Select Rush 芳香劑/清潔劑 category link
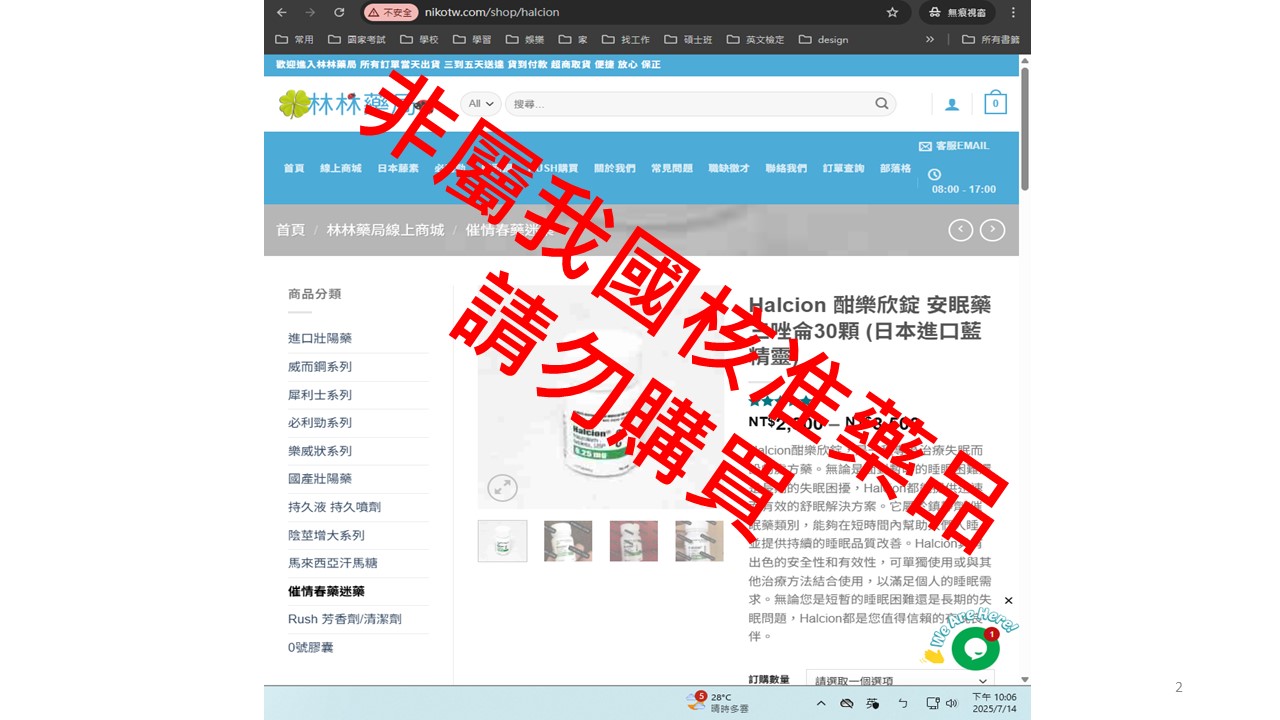 [x=345, y=619]
